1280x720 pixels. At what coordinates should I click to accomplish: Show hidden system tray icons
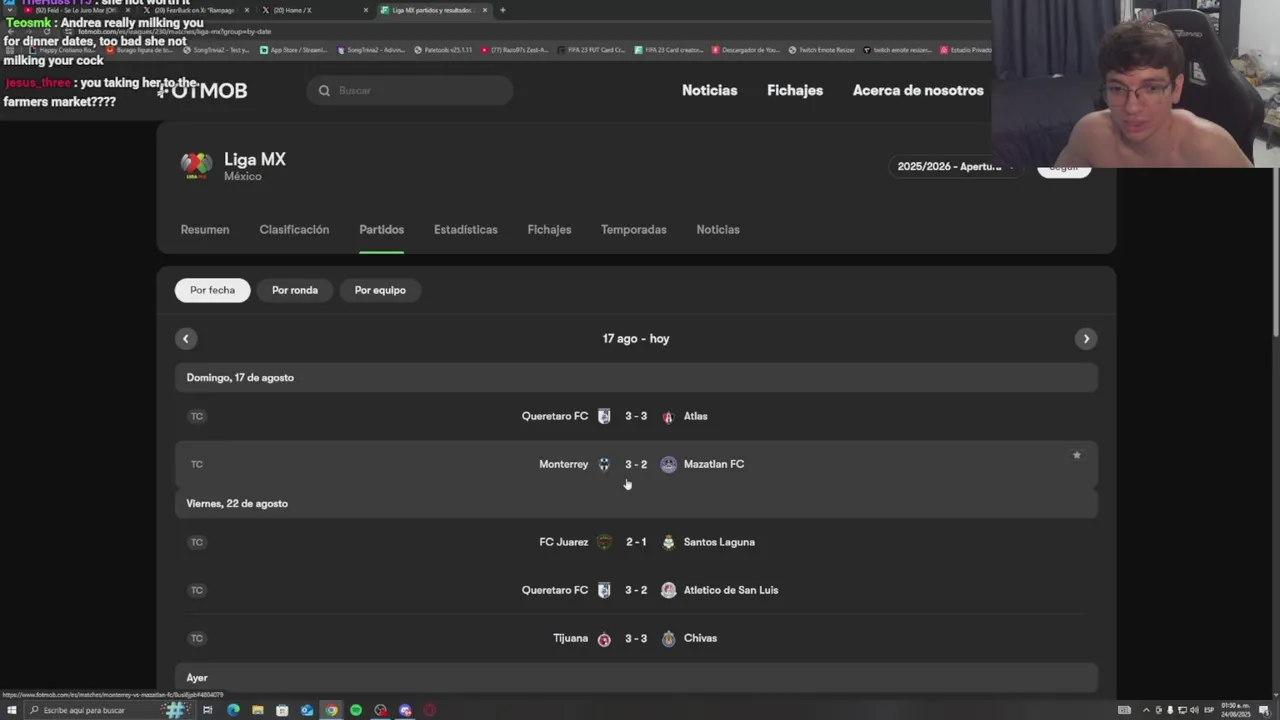(x=1146, y=710)
